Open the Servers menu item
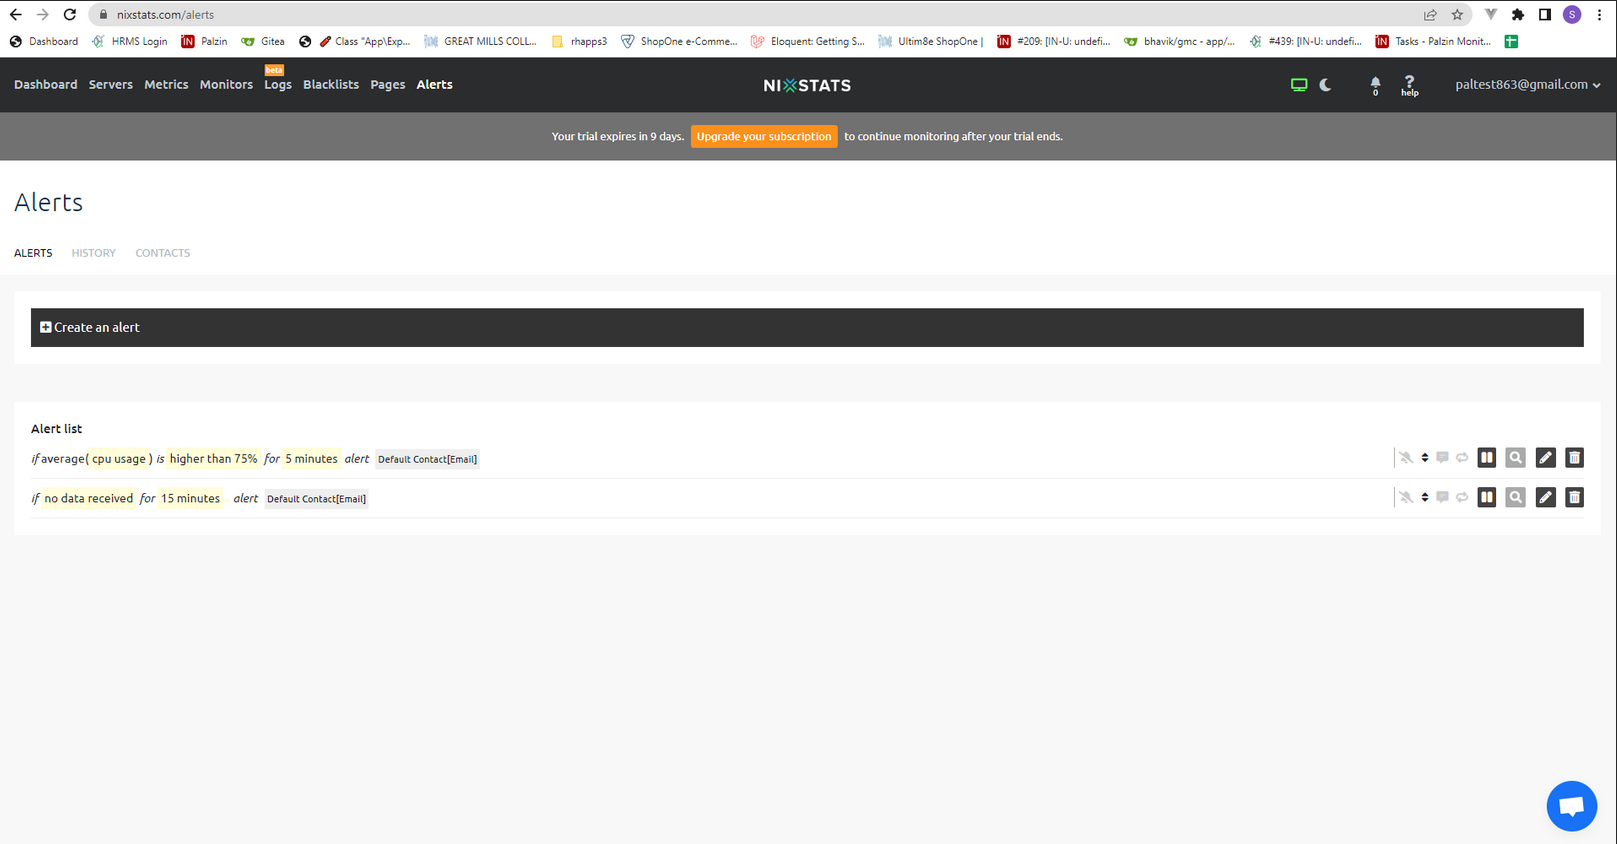 (110, 85)
